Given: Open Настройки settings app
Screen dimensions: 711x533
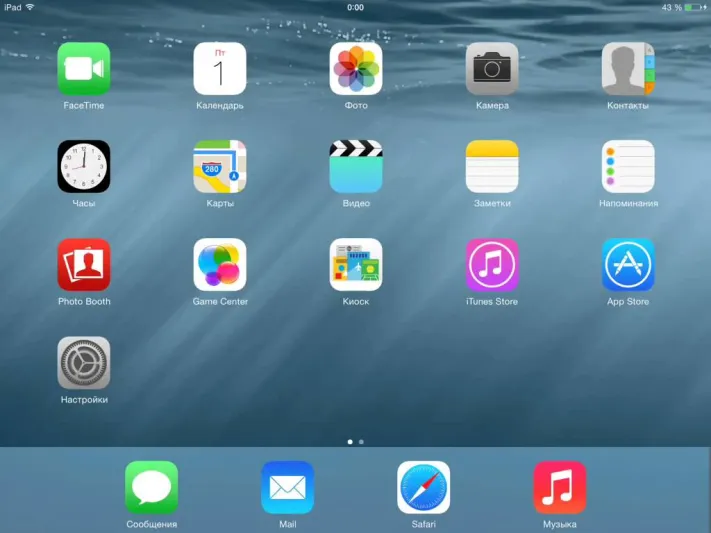Looking at the screenshot, I should [84, 363].
